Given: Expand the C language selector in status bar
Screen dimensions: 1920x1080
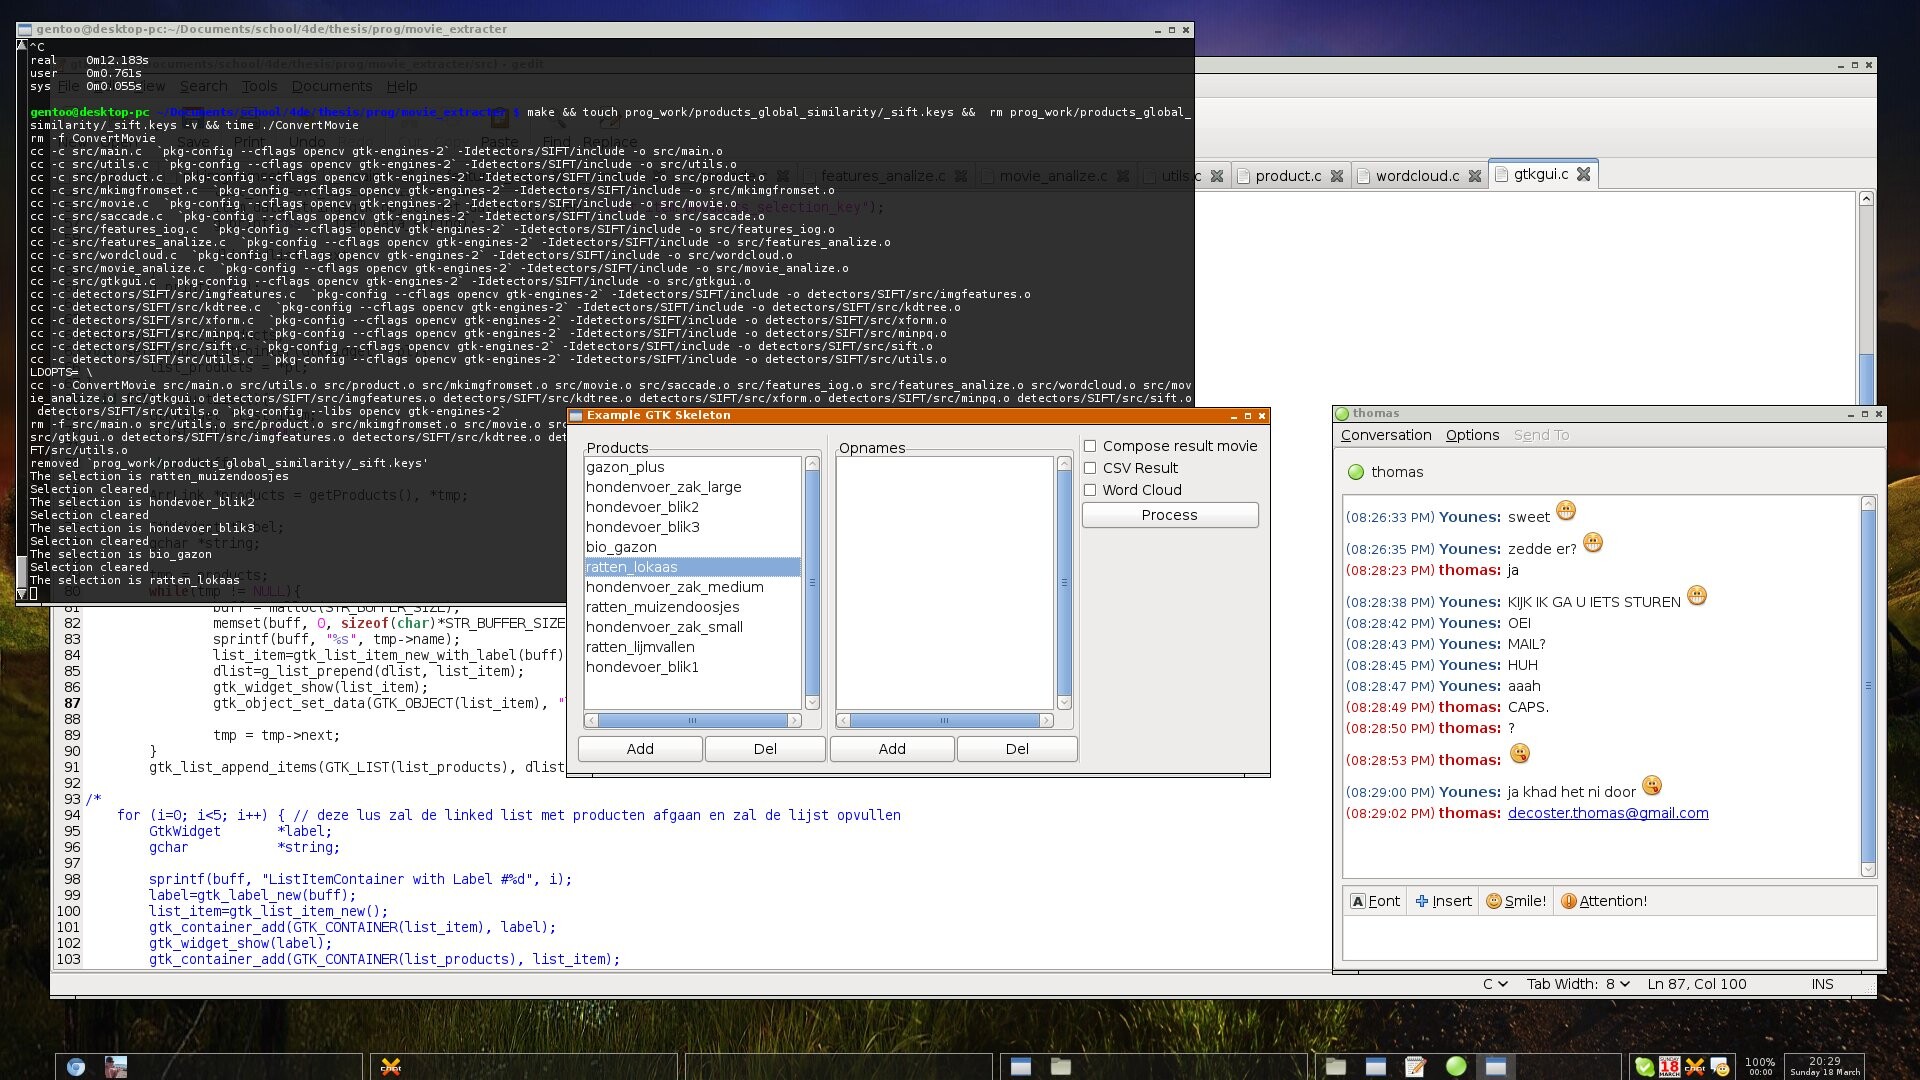Looking at the screenshot, I should (x=1494, y=984).
